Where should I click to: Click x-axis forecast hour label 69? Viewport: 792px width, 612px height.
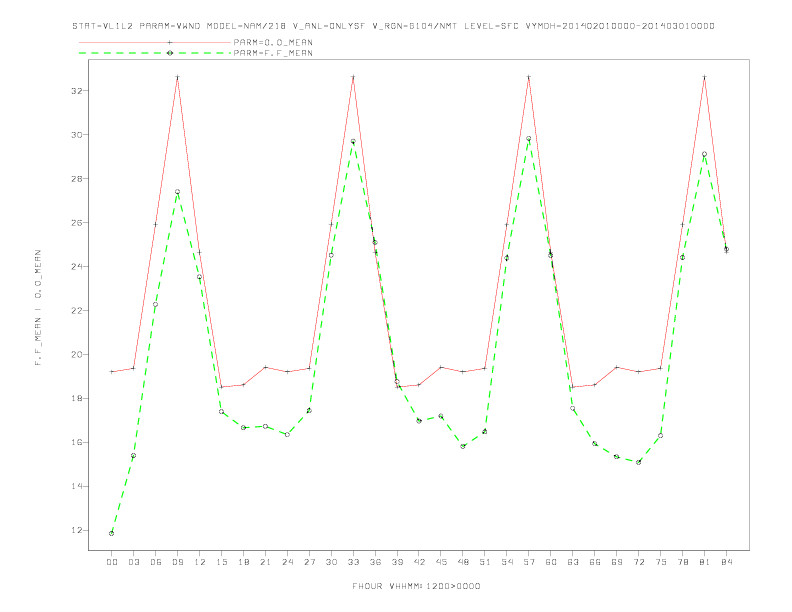617,562
